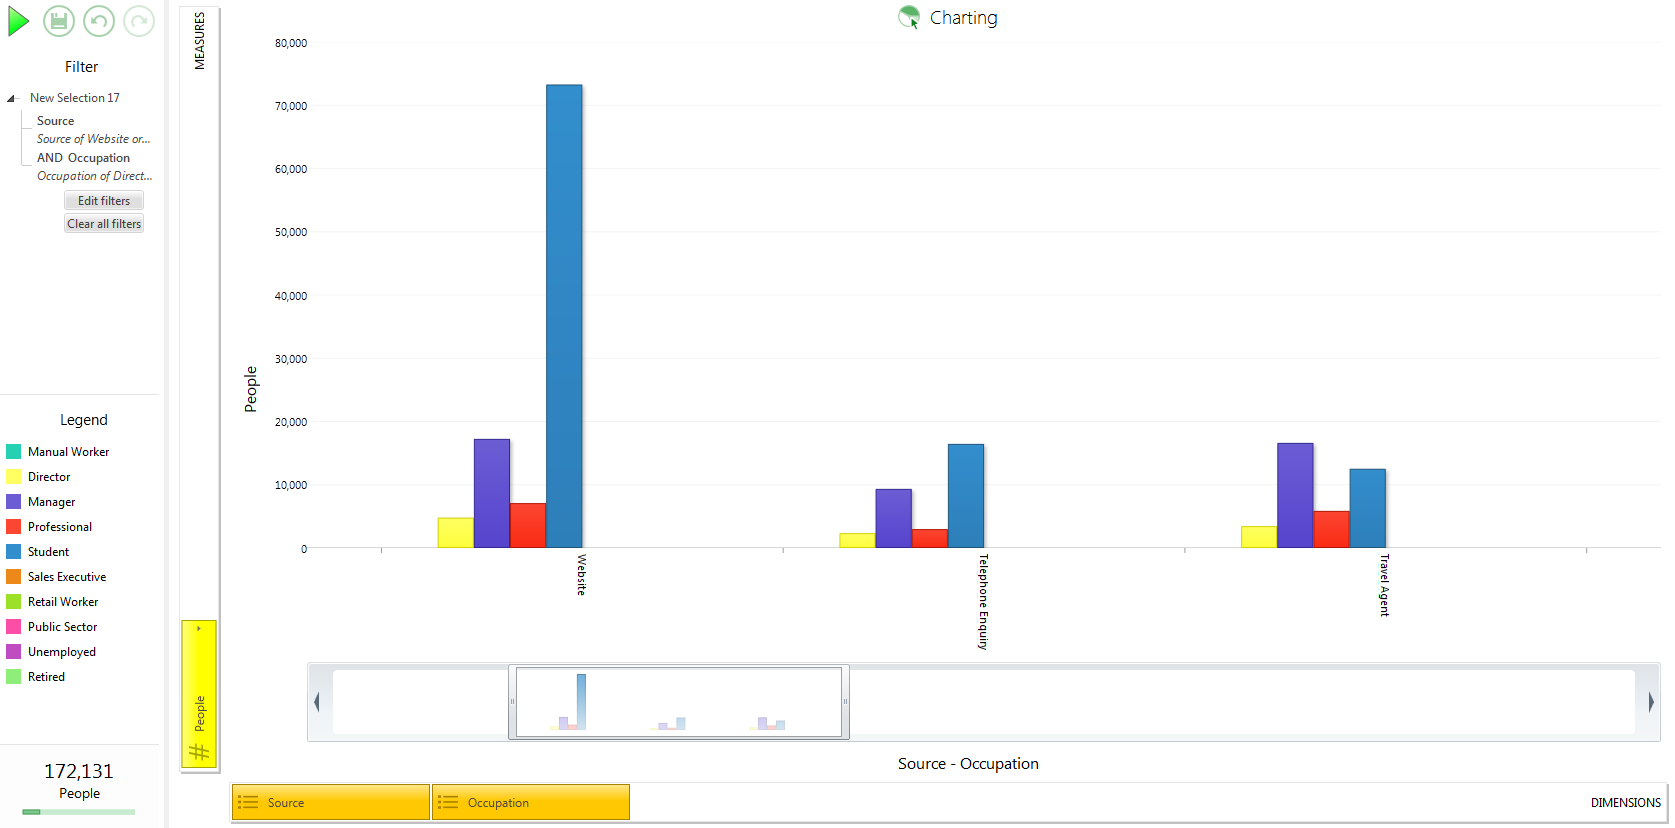Select 'AND Occupation' filter row
1675x828 pixels.
coord(83,158)
